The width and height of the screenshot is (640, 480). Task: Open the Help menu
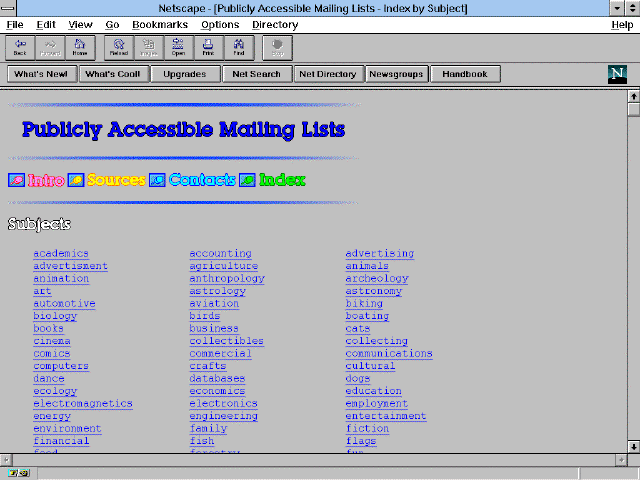pos(622,25)
